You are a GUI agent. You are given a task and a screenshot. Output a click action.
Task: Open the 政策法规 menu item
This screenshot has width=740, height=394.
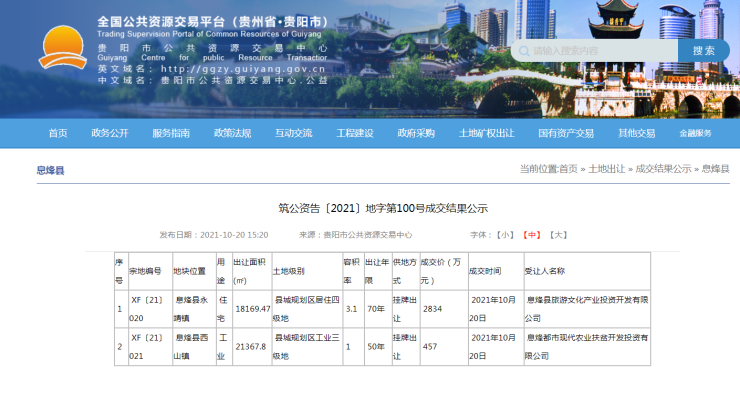pyautogui.click(x=232, y=134)
